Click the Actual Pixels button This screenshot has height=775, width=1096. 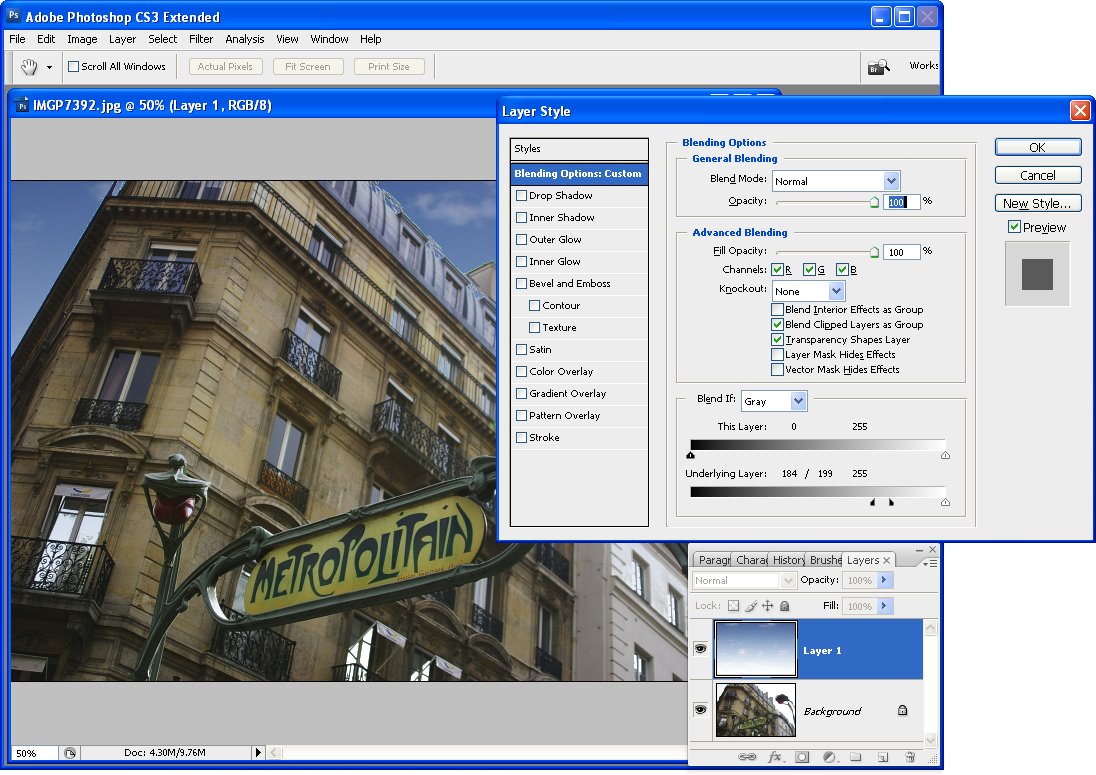[x=225, y=66]
